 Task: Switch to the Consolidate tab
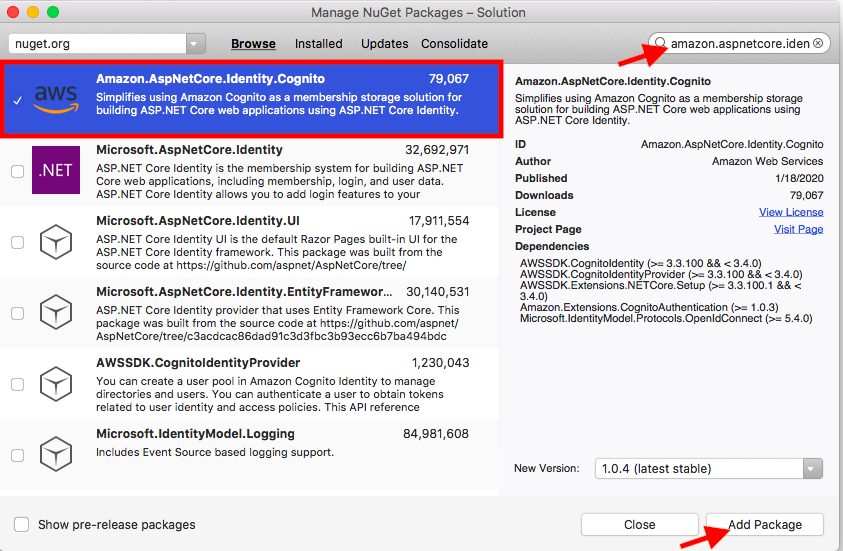454,44
